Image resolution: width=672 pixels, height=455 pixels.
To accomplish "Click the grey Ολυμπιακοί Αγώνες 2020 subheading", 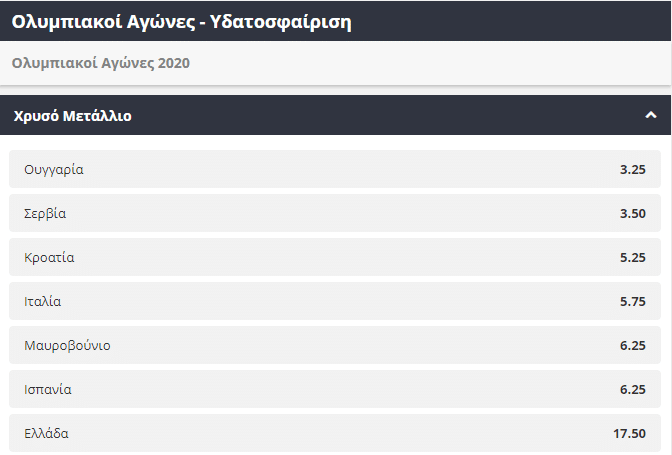I will pyautogui.click(x=101, y=63).
